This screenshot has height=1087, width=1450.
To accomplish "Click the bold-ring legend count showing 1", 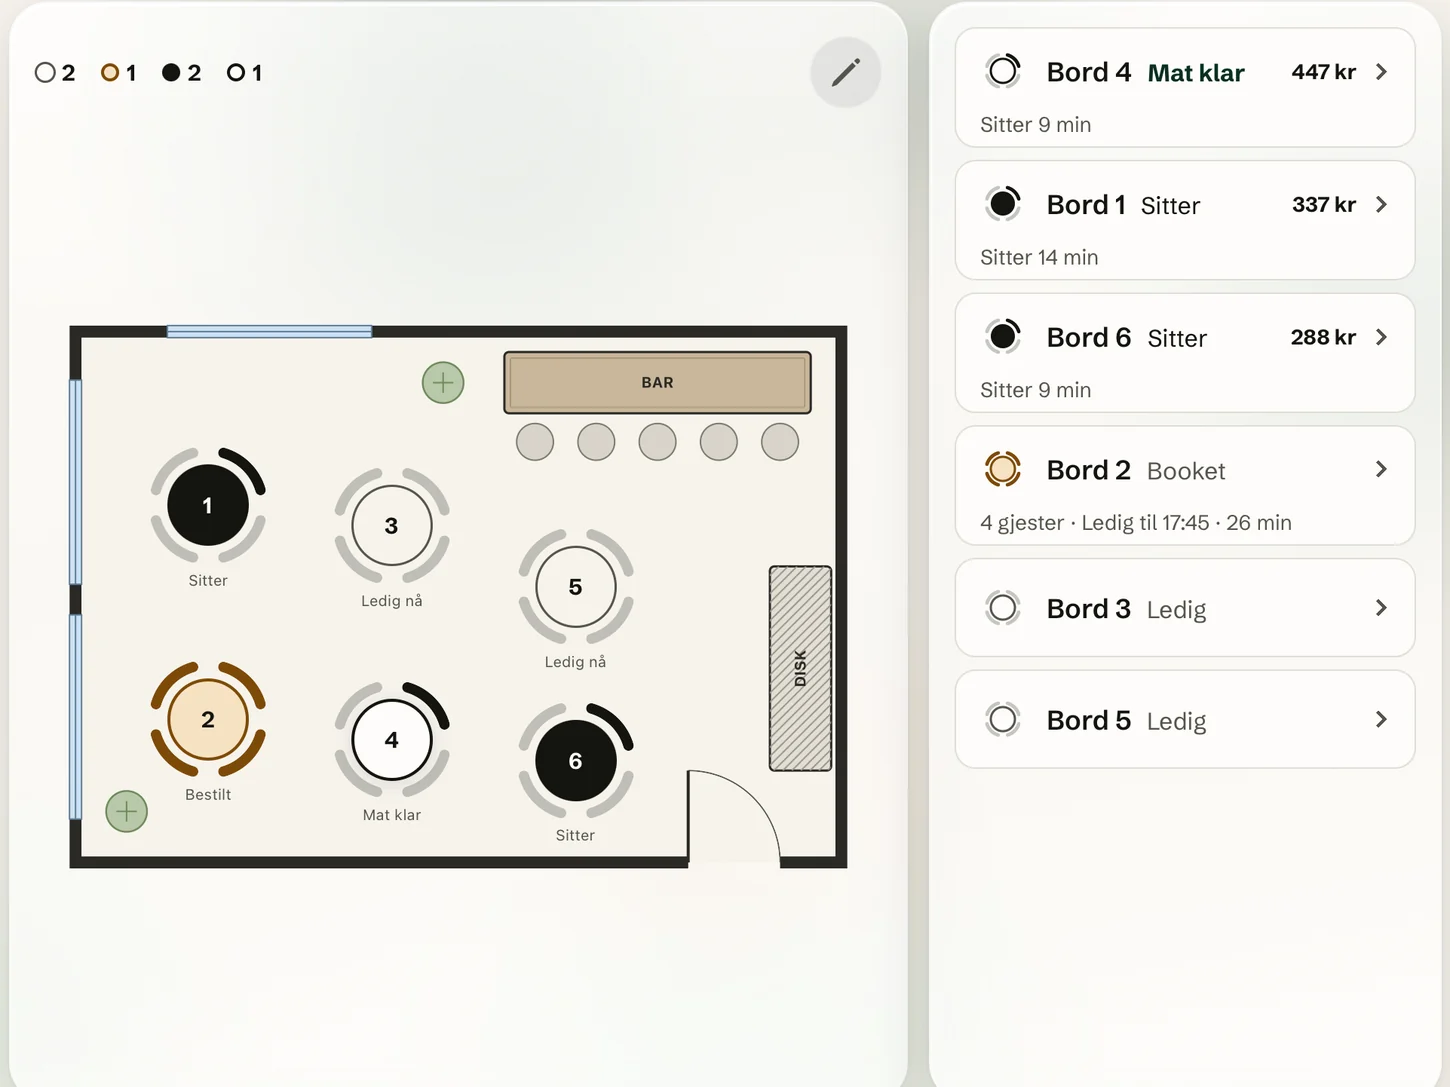I will 245,73.
